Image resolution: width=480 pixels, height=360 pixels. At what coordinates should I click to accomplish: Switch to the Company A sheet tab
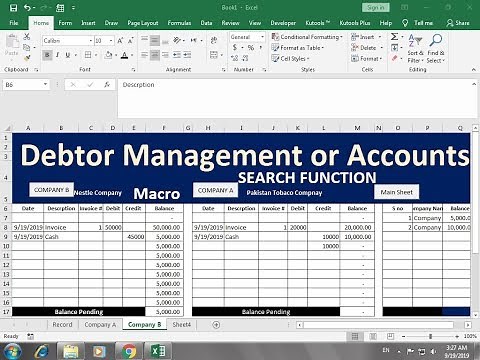100,324
